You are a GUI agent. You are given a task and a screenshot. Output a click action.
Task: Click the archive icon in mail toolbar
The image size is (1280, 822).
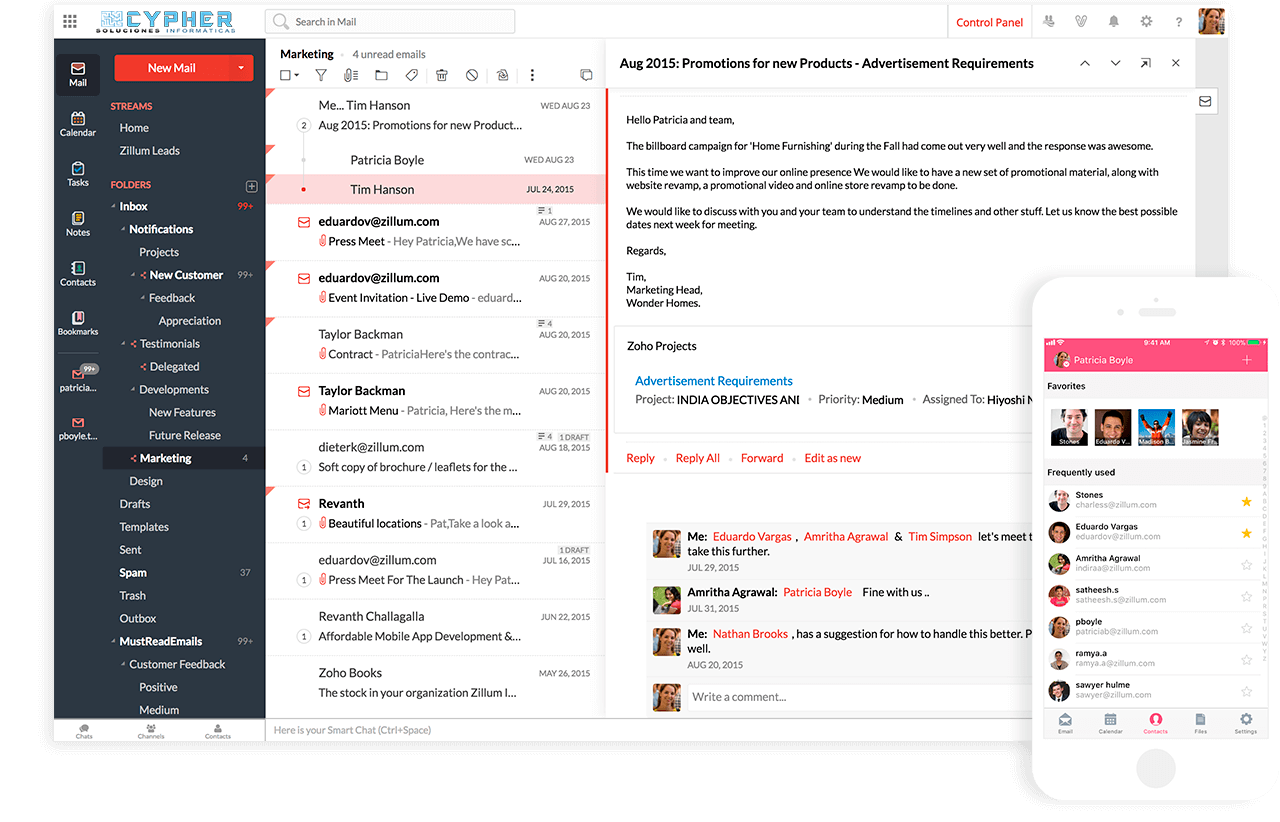point(502,75)
